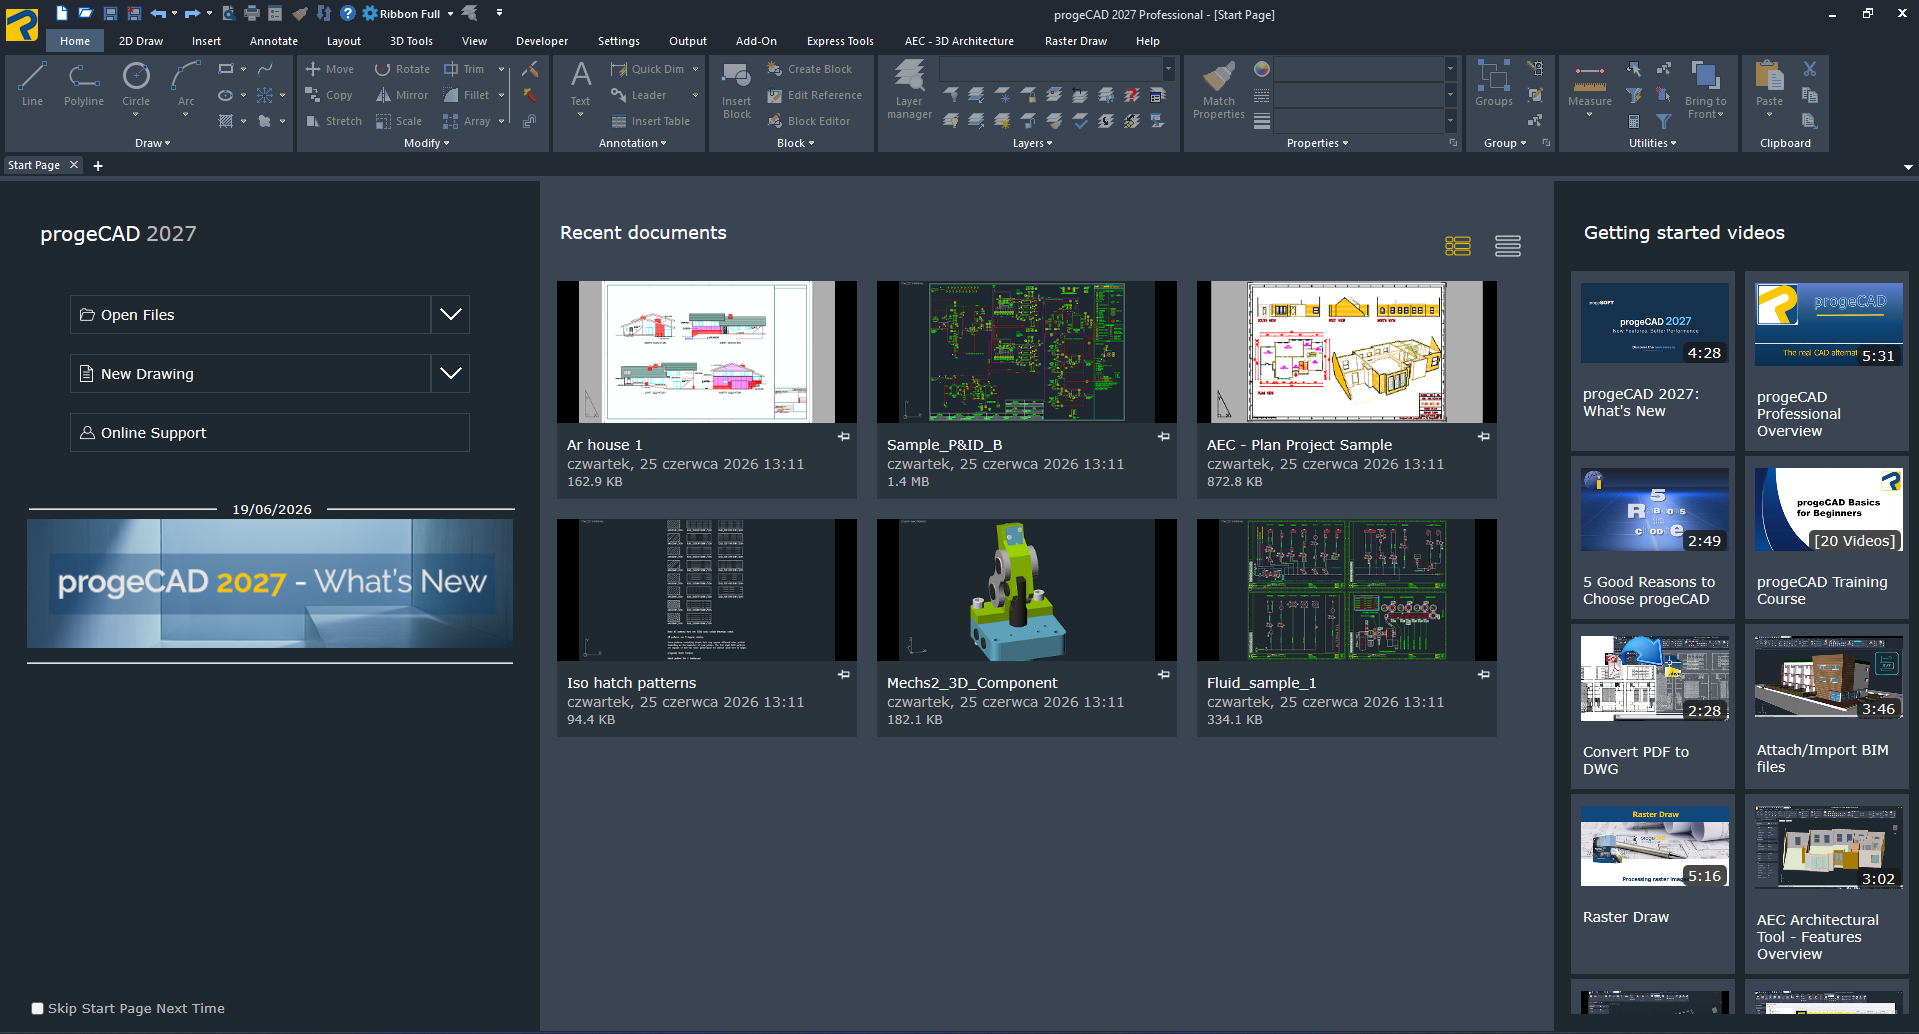Select the Text annotation tool
This screenshot has height=1034, width=1919.
580,84
